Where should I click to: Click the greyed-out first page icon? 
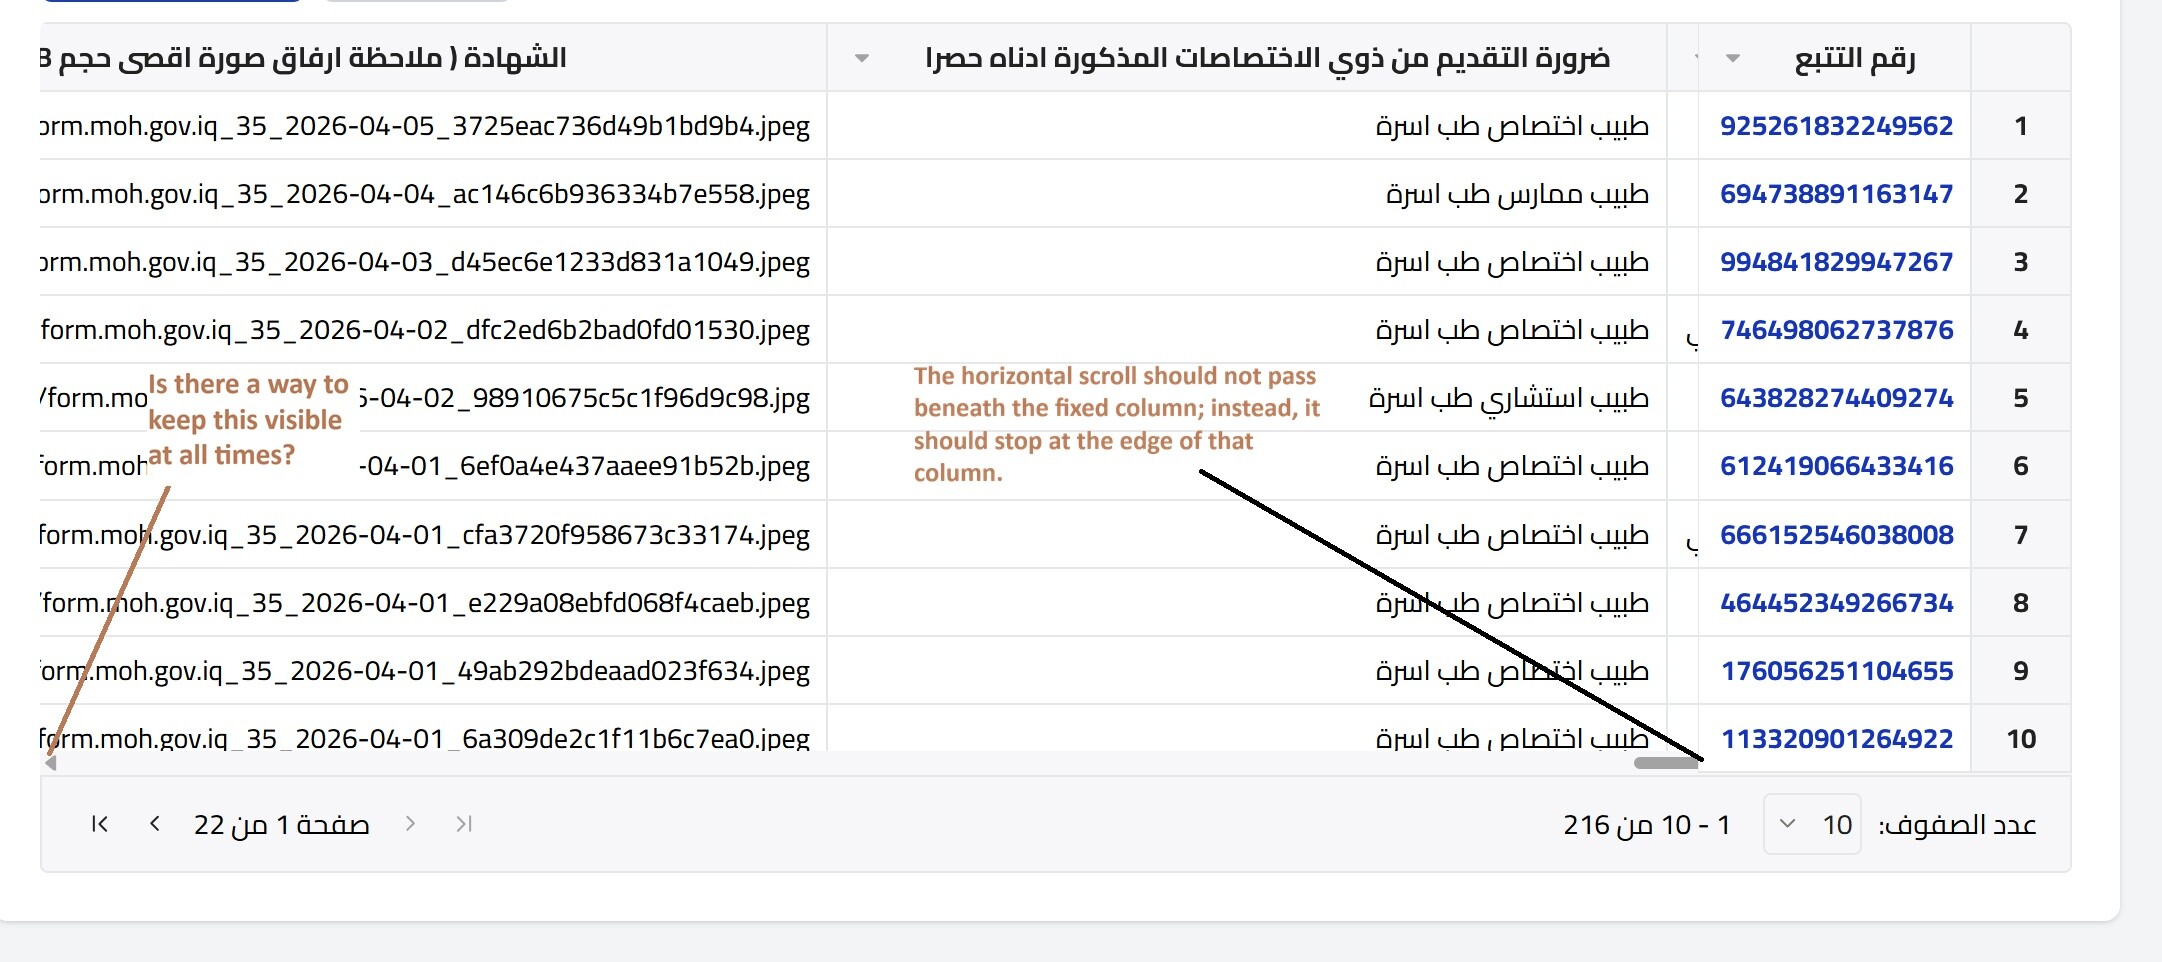pyautogui.click(x=463, y=824)
